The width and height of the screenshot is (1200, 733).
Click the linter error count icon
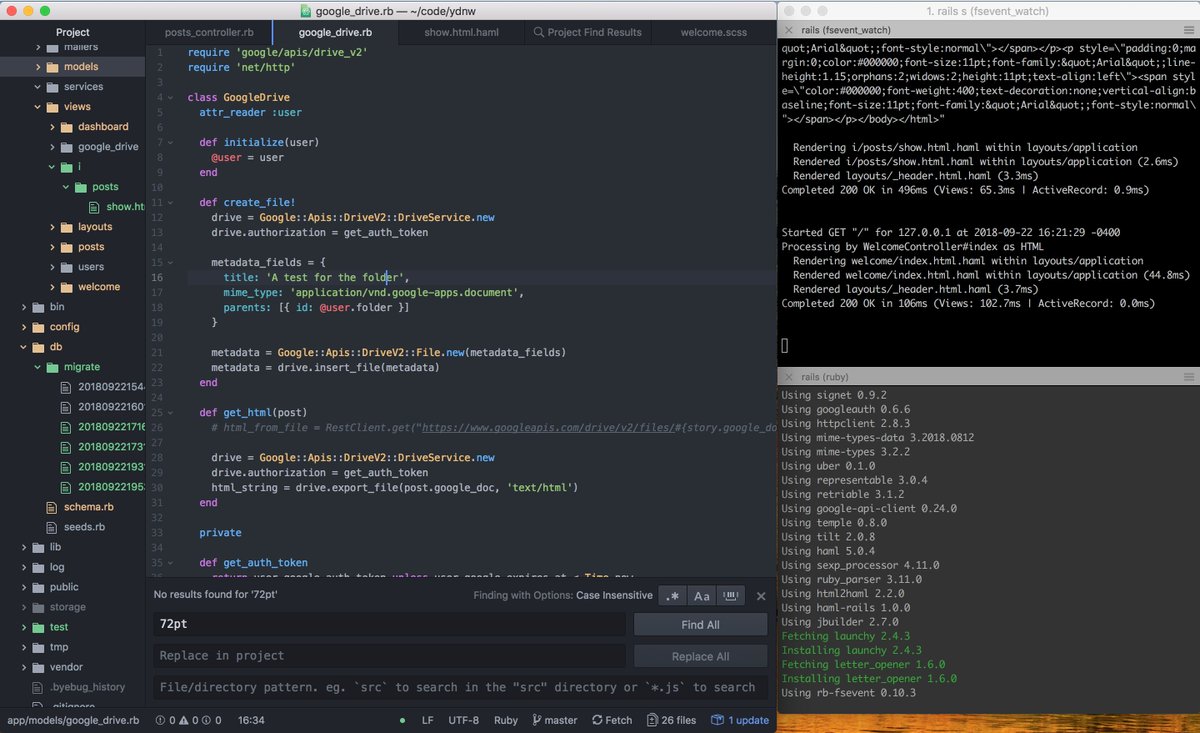pyautogui.click(x=161, y=720)
